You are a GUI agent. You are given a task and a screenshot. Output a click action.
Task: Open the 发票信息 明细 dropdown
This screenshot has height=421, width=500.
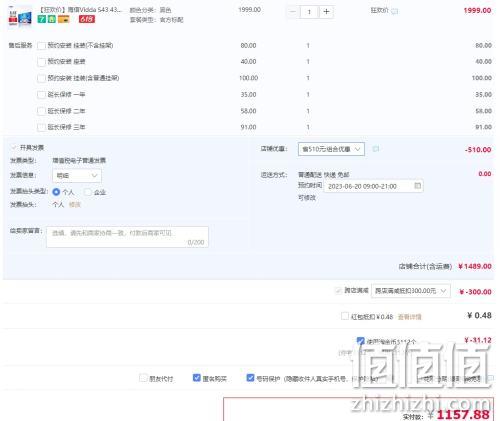point(77,175)
